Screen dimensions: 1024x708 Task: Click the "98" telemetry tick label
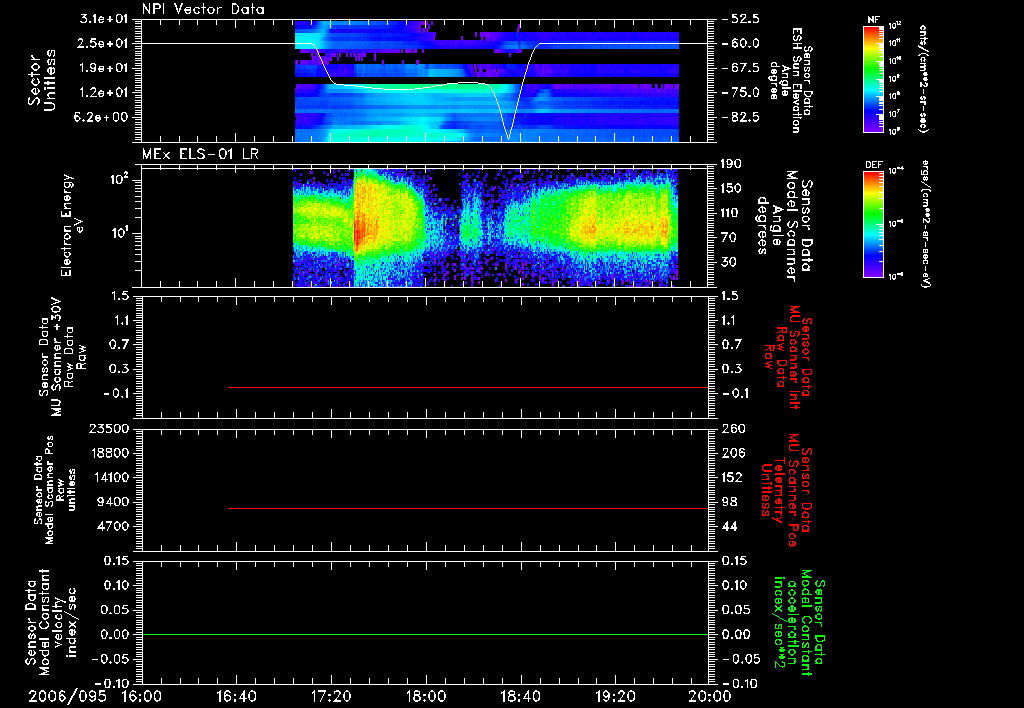click(x=729, y=502)
